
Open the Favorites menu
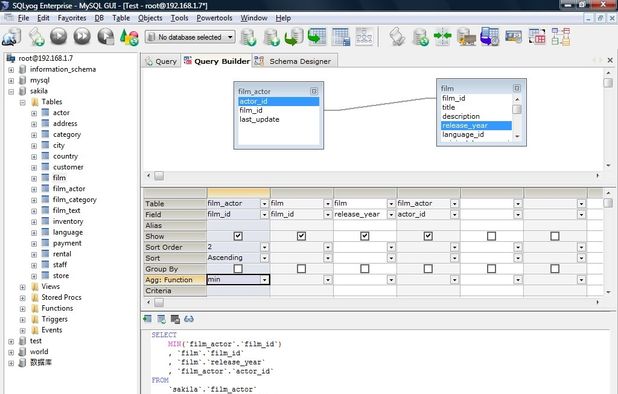[x=72, y=18]
